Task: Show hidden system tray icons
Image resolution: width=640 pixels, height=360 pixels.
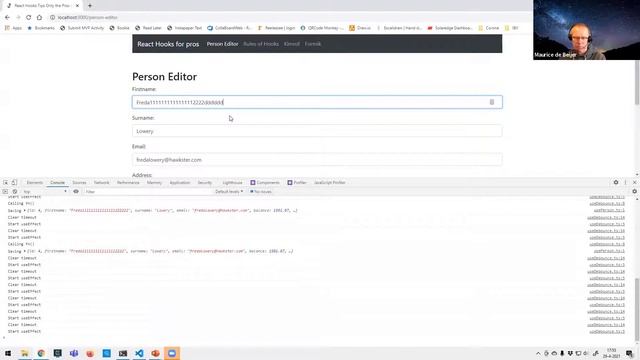Action: (538, 353)
